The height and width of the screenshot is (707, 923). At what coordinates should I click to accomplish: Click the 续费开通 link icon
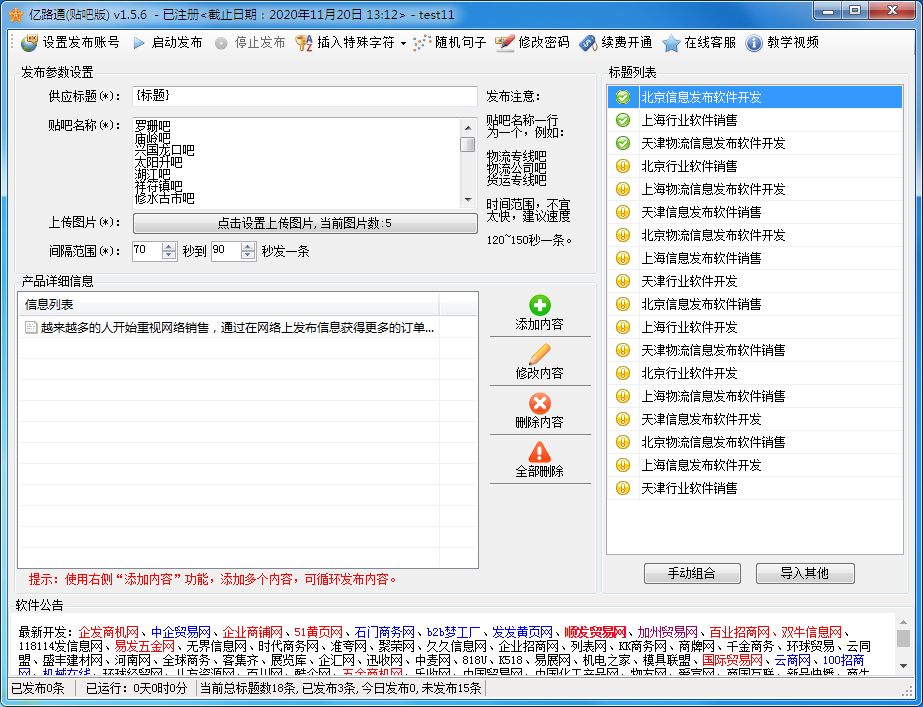tap(588, 43)
